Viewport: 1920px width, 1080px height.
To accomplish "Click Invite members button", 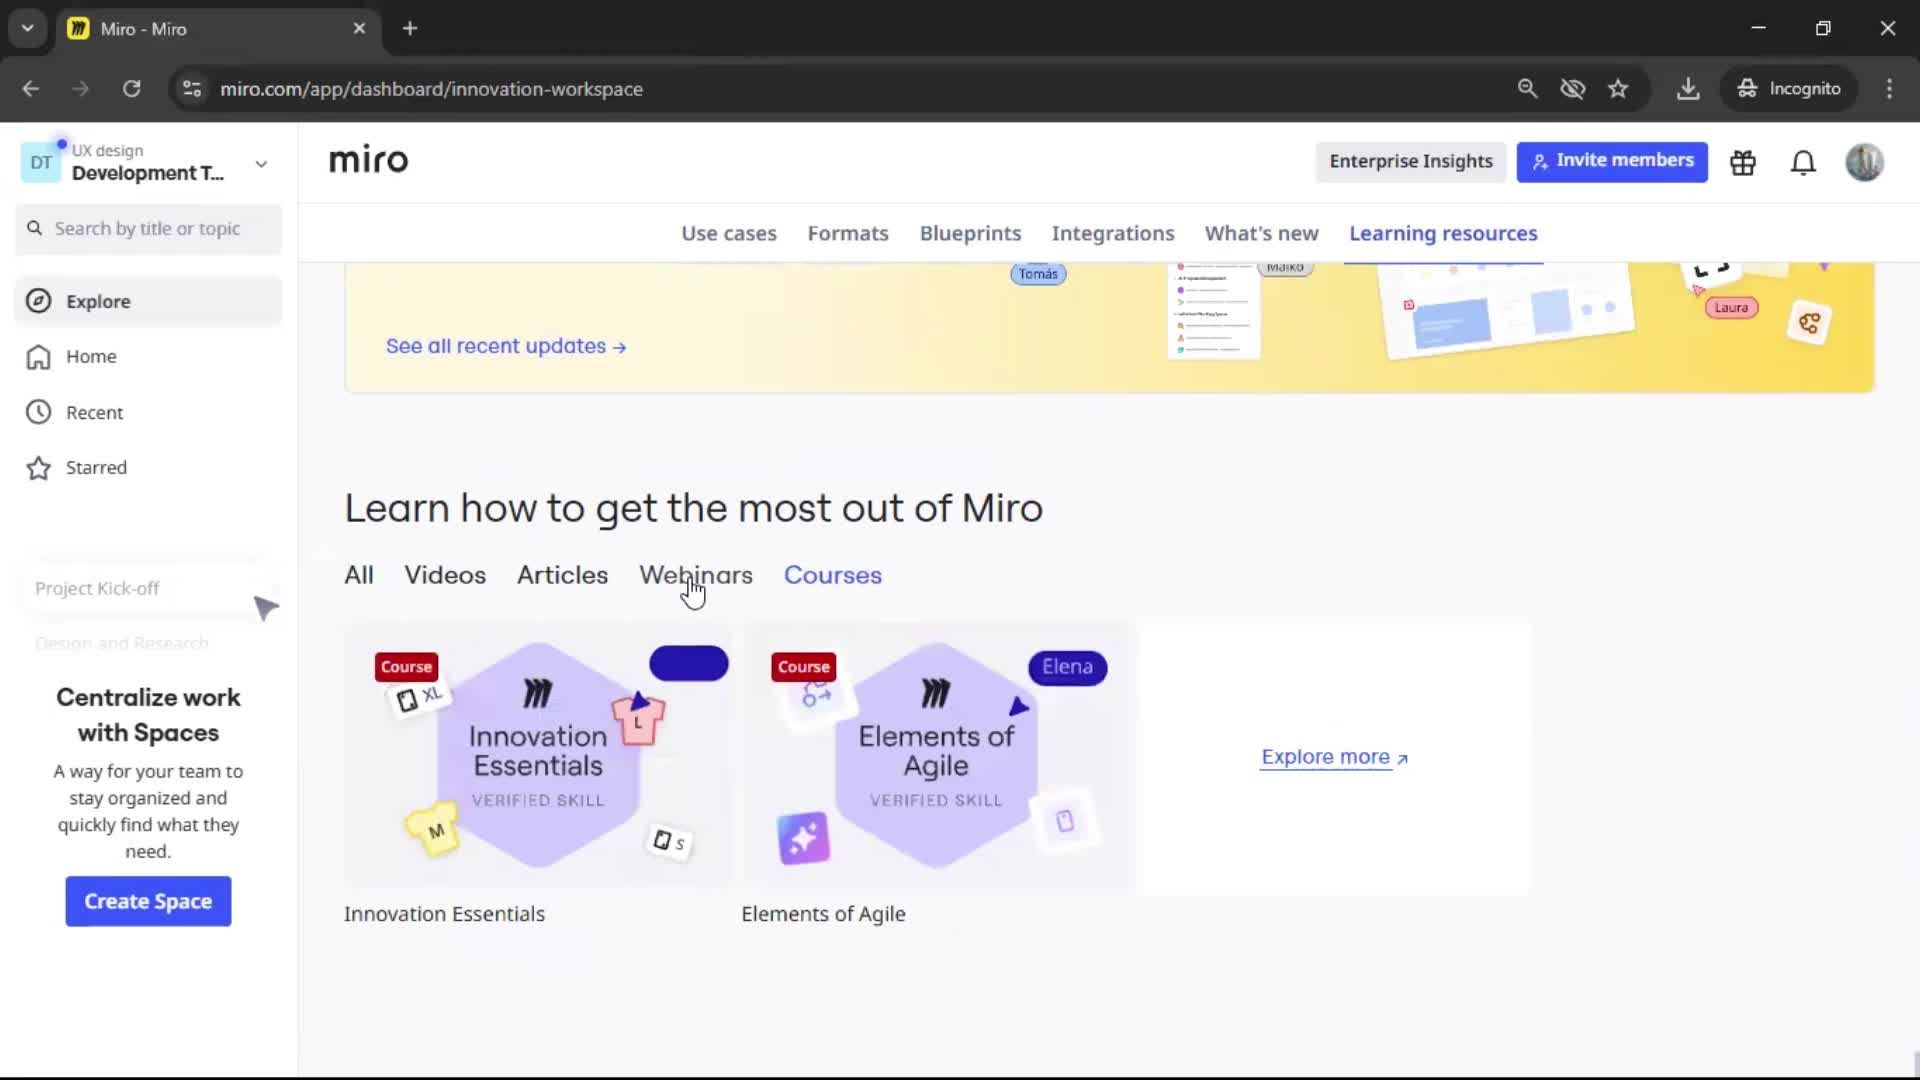I will click(1612, 161).
